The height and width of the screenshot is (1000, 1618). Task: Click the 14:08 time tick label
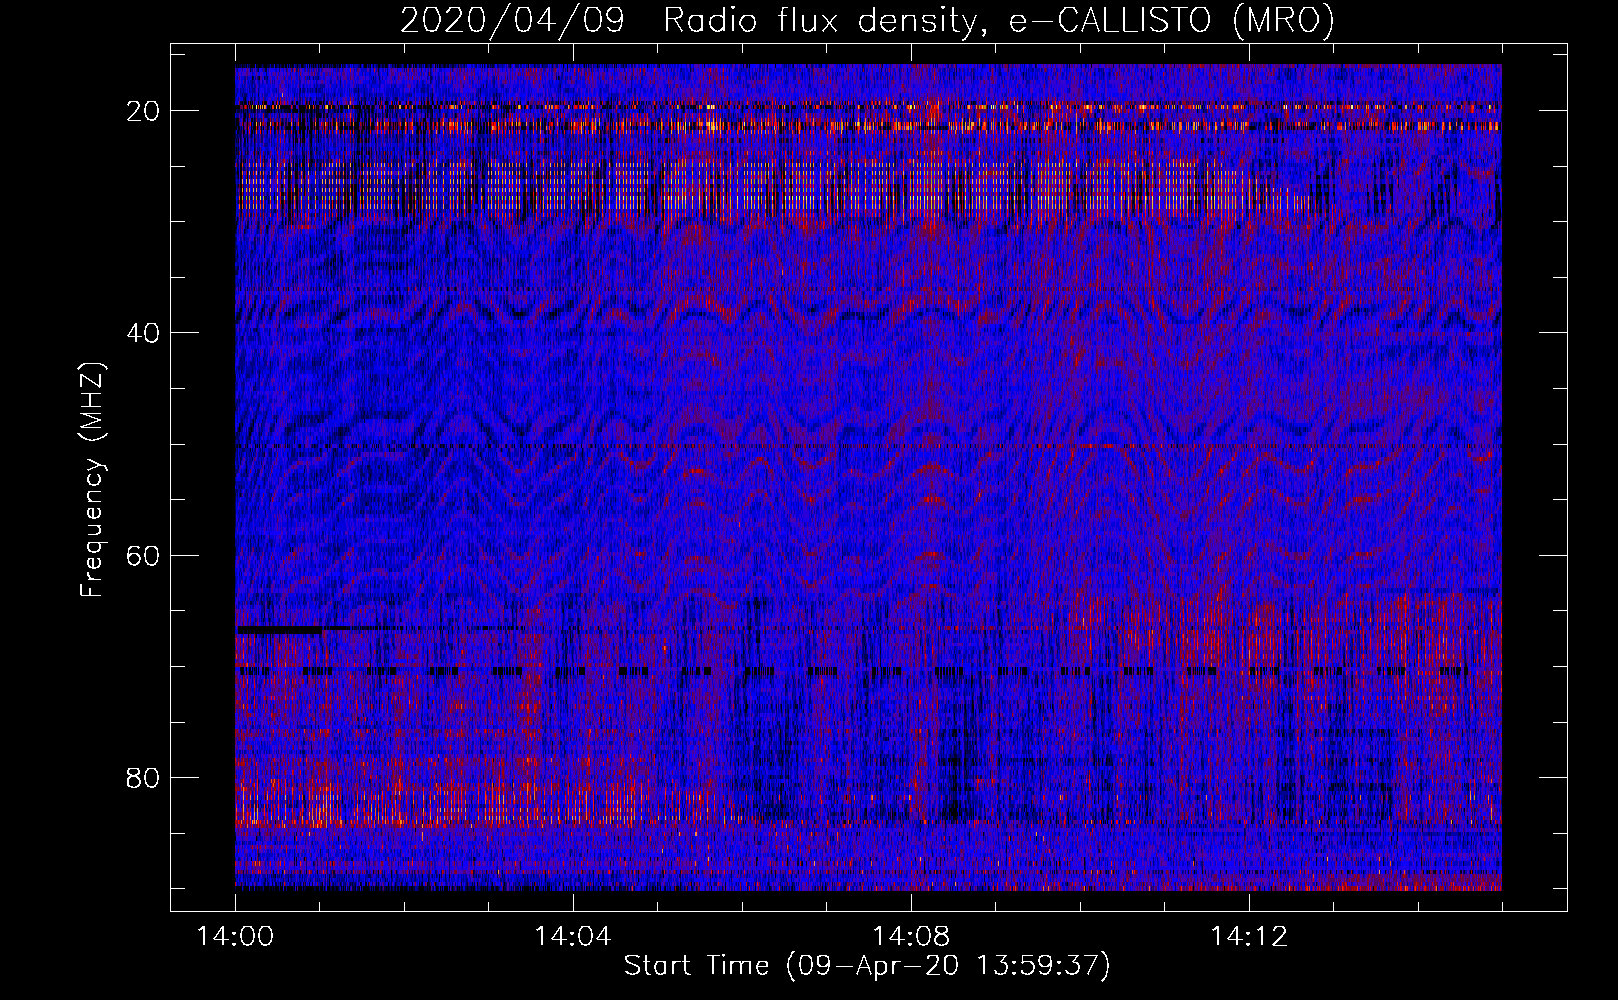(911, 937)
